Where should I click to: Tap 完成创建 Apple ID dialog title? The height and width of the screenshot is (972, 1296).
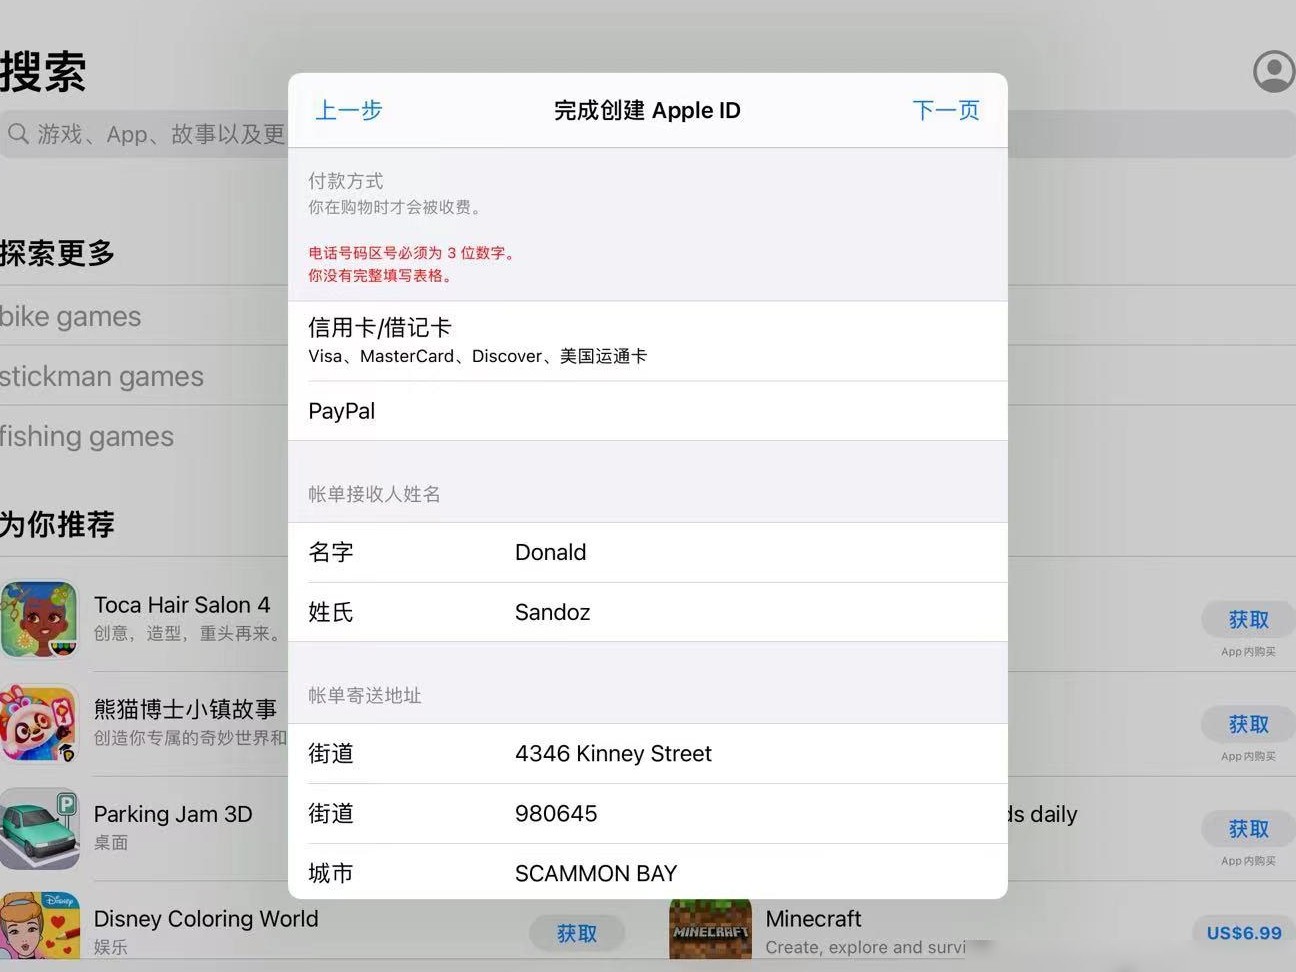pos(647,110)
